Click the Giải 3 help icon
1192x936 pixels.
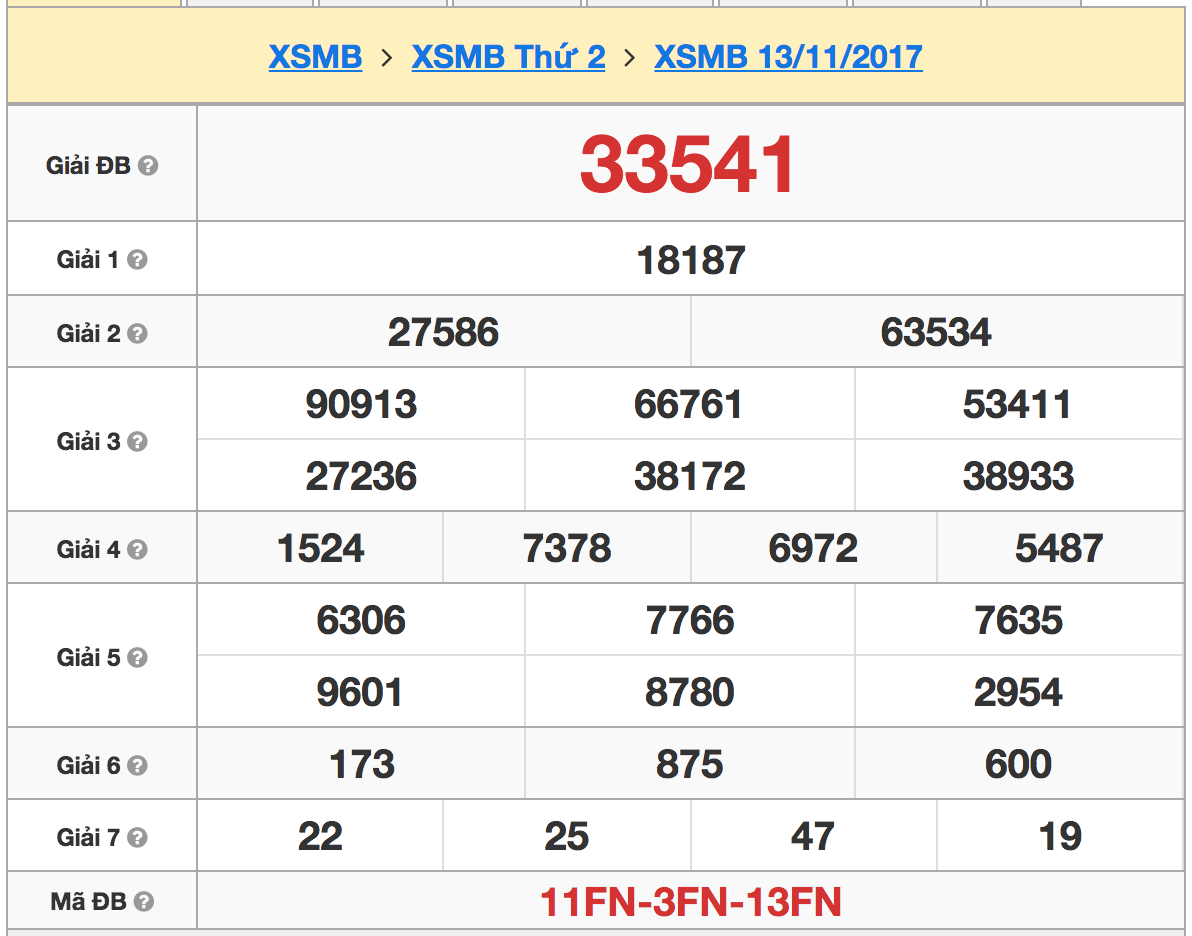[138, 442]
